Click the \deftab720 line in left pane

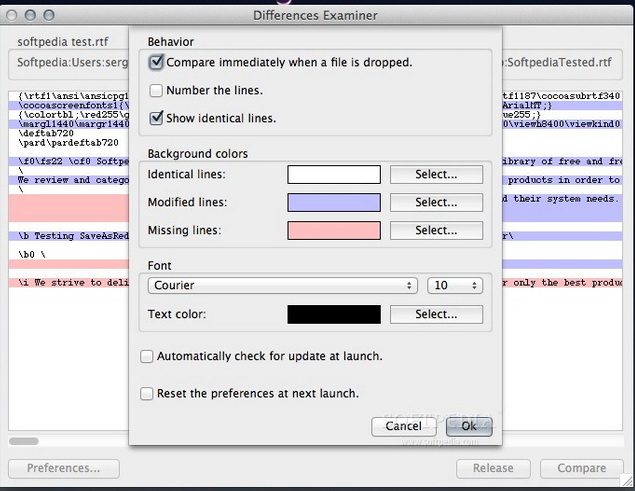point(46,133)
